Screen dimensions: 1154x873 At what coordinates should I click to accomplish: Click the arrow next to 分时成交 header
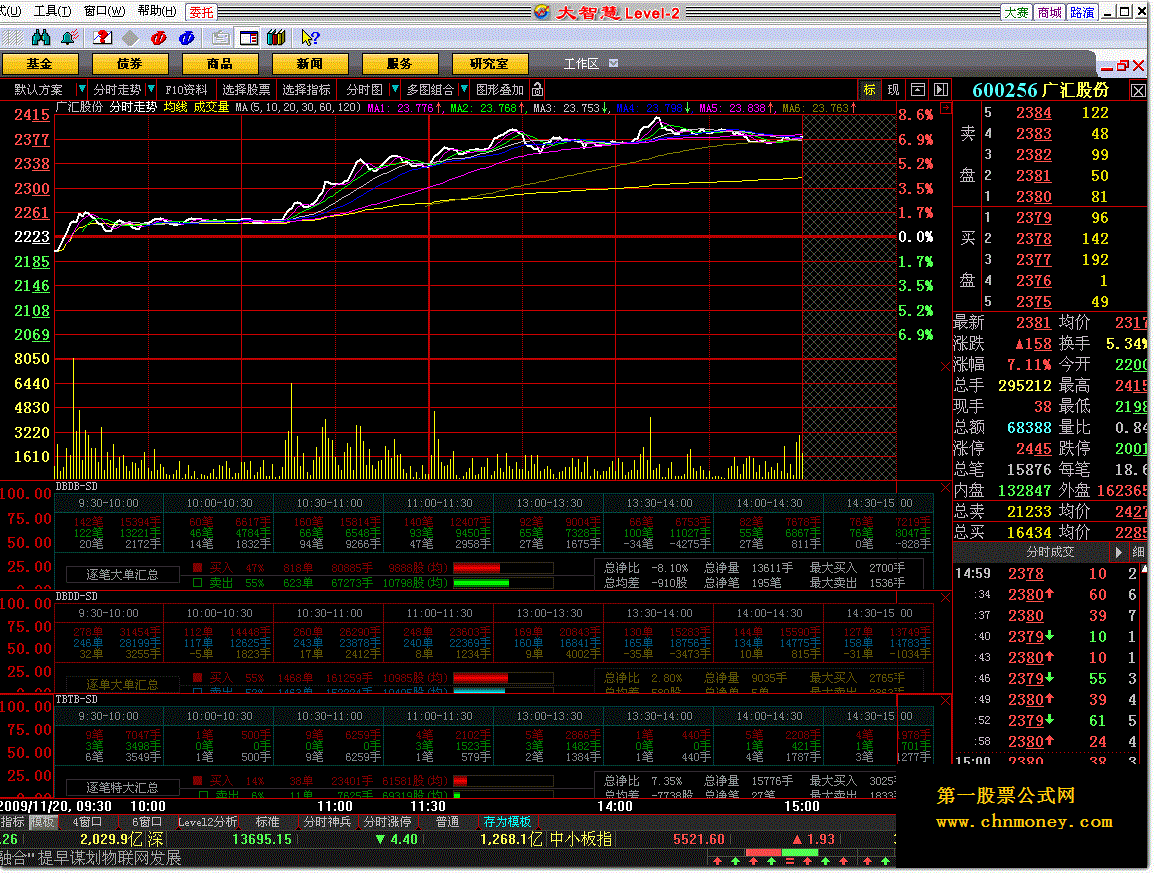coord(1119,552)
